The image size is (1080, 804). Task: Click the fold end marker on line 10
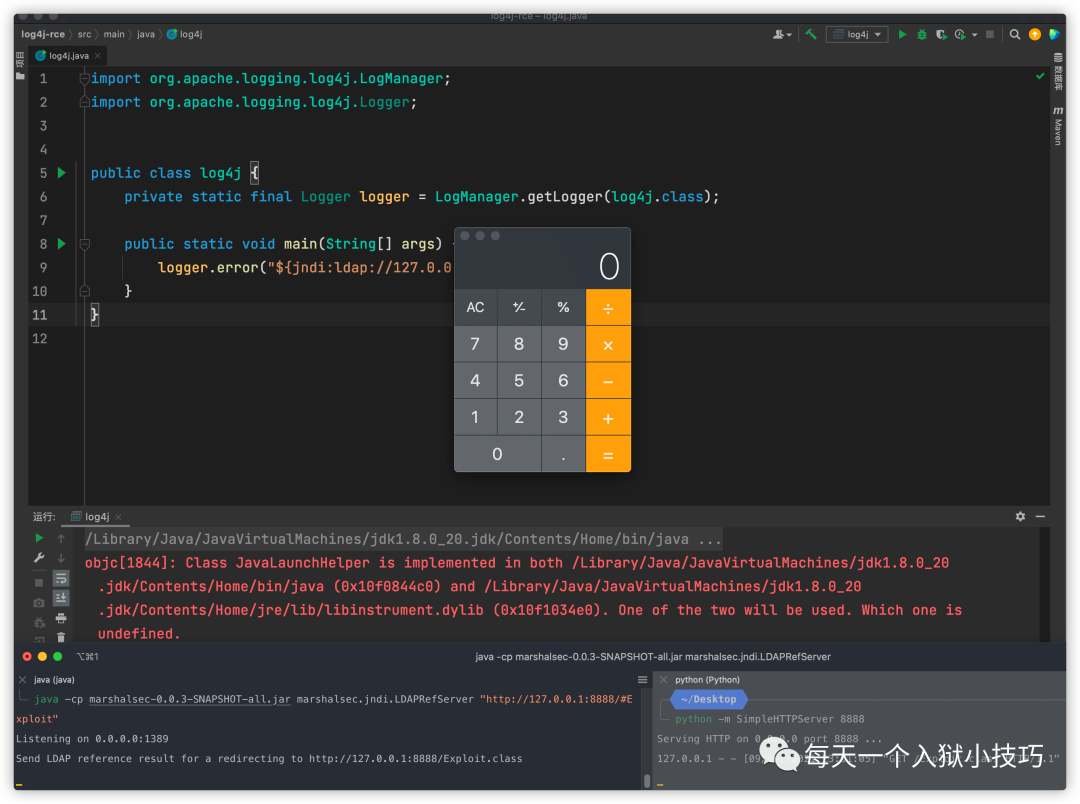pos(84,291)
